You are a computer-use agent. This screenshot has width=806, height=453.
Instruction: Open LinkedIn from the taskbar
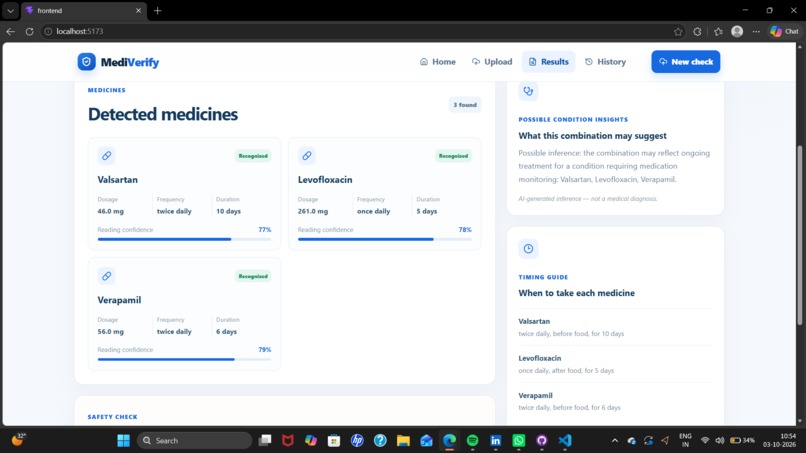pyautogui.click(x=496, y=441)
